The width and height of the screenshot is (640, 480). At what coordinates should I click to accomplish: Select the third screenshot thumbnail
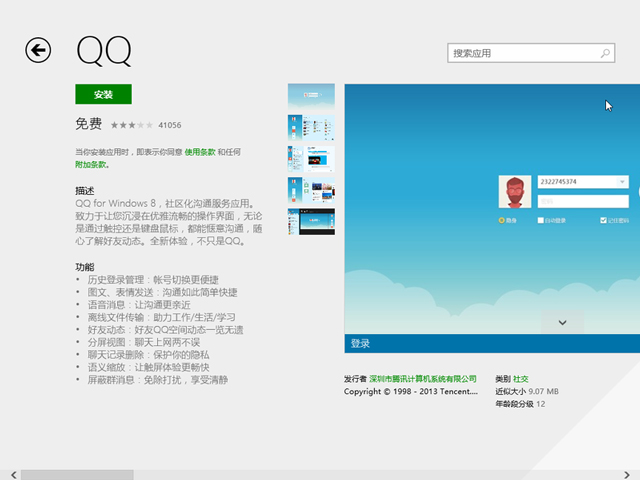pos(311,159)
